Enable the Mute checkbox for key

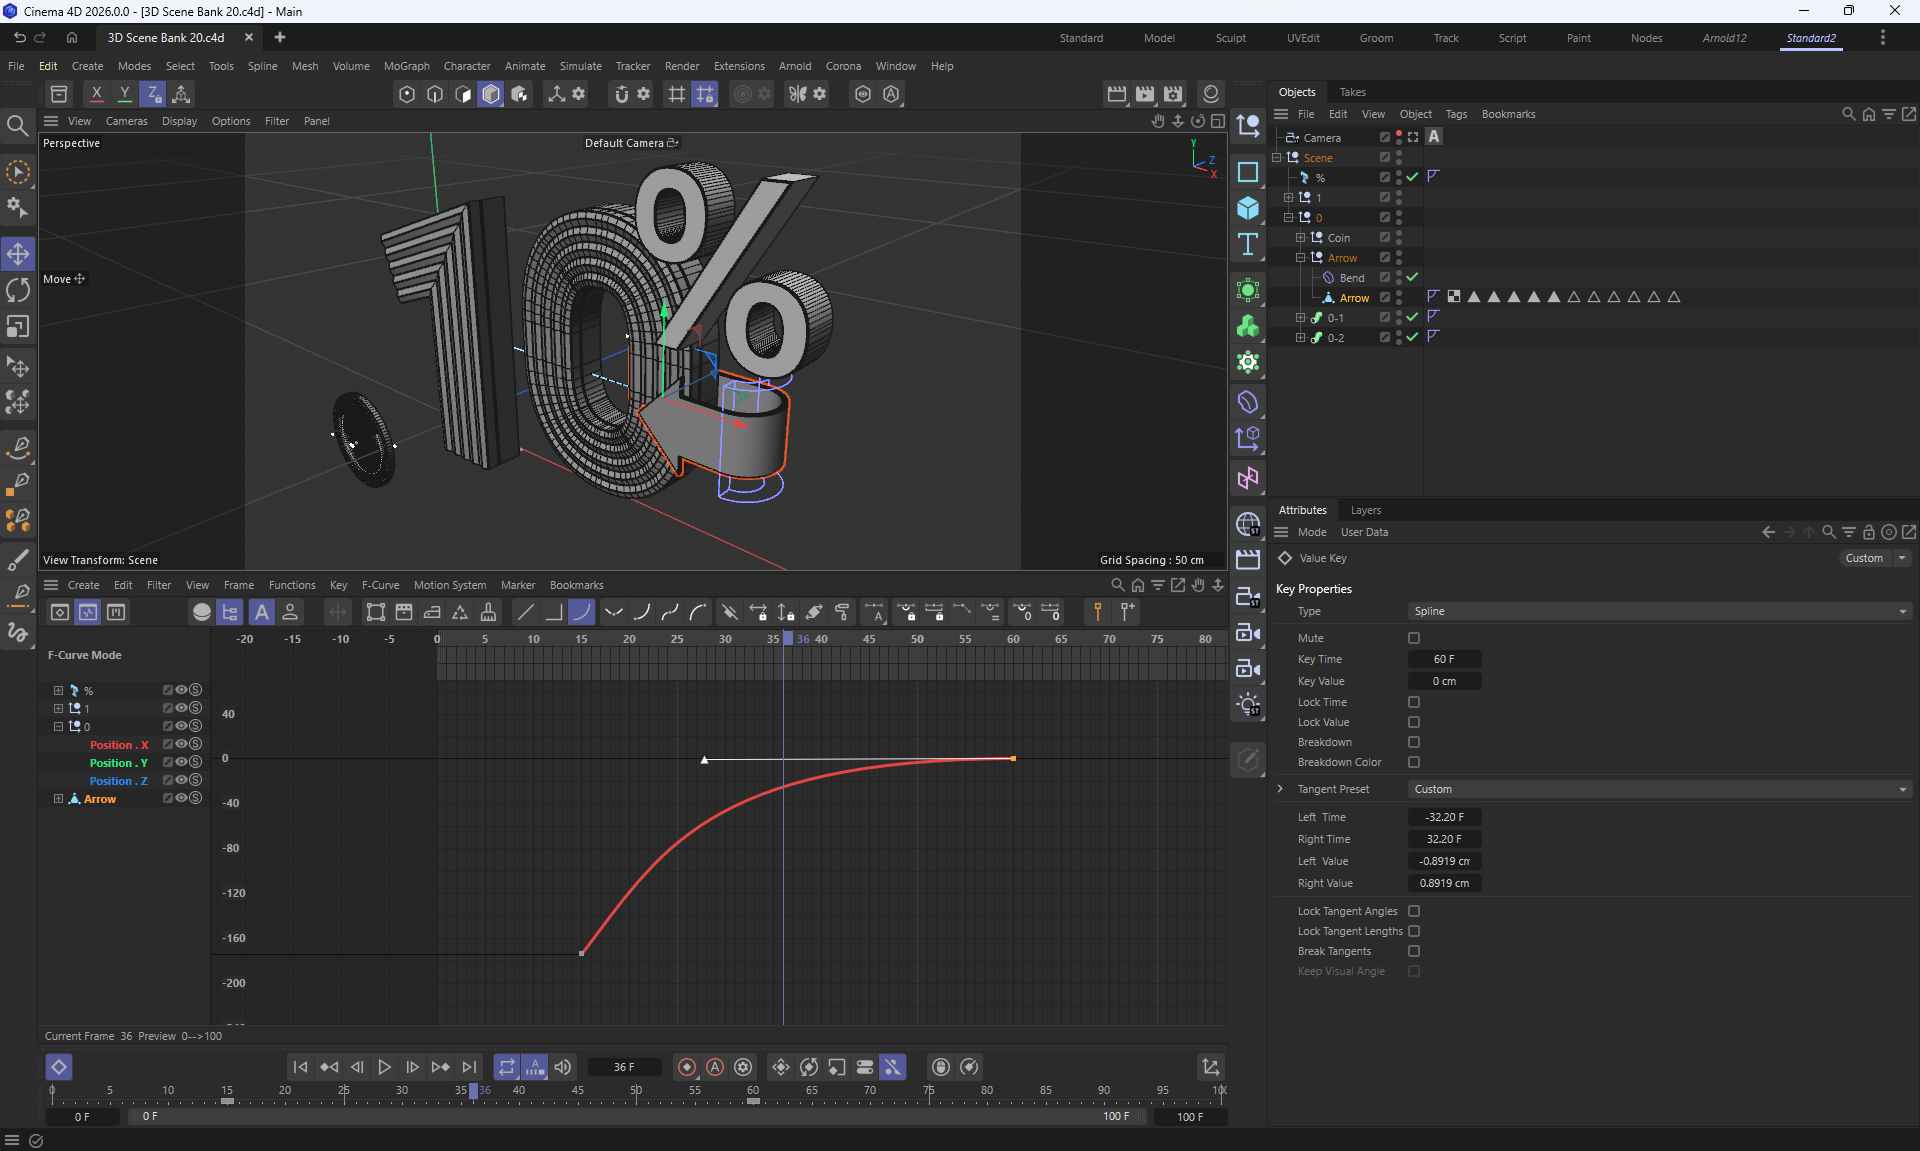click(1414, 638)
